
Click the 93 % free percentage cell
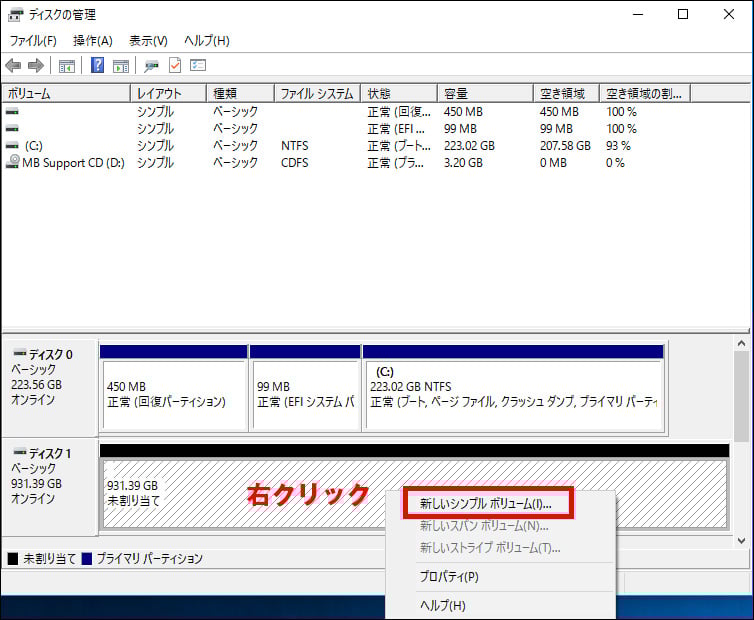(x=618, y=146)
